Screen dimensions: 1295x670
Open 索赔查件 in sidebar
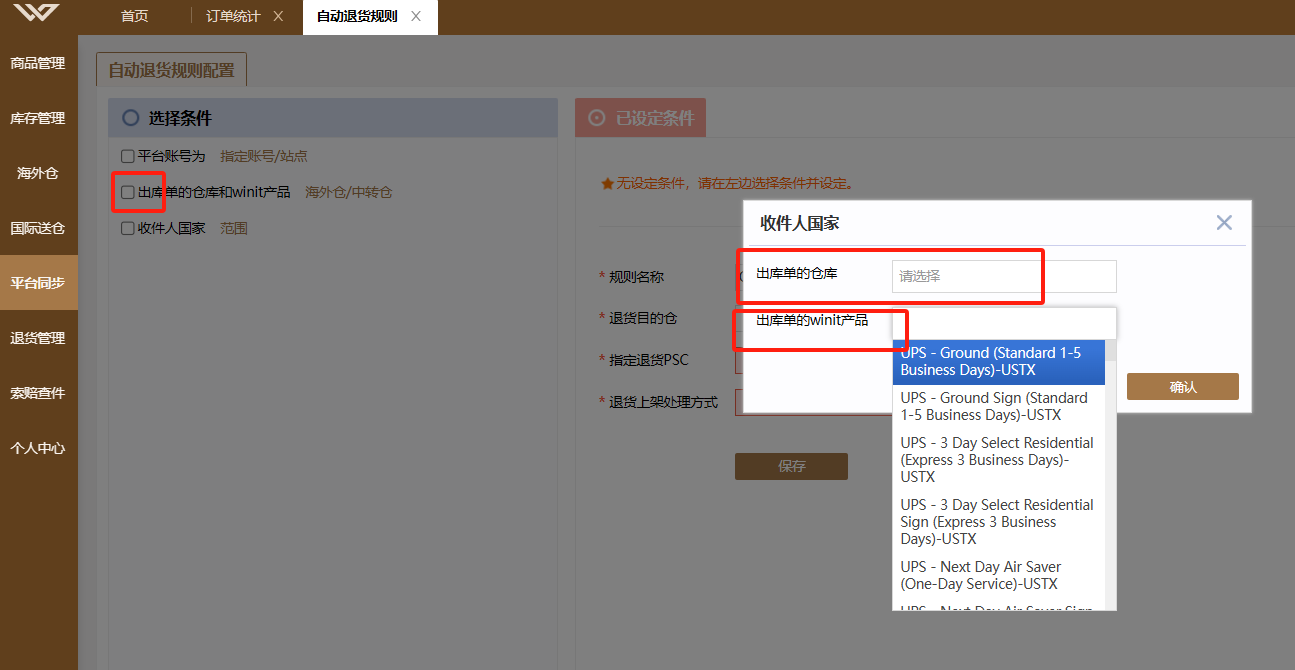coord(38,393)
